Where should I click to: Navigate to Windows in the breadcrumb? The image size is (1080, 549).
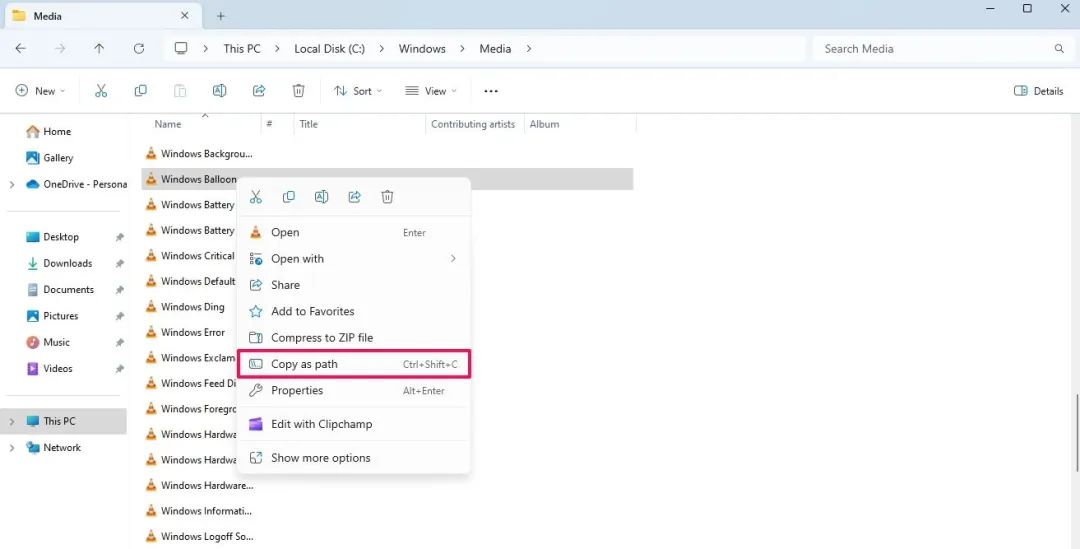click(x=422, y=49)
